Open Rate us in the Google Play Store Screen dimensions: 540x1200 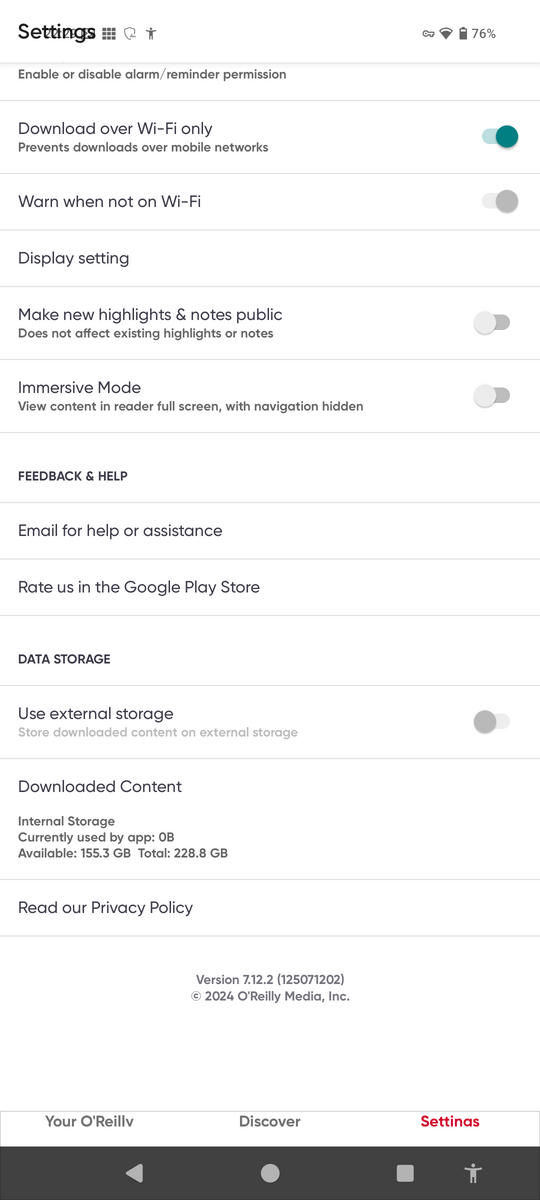point(270,587)
